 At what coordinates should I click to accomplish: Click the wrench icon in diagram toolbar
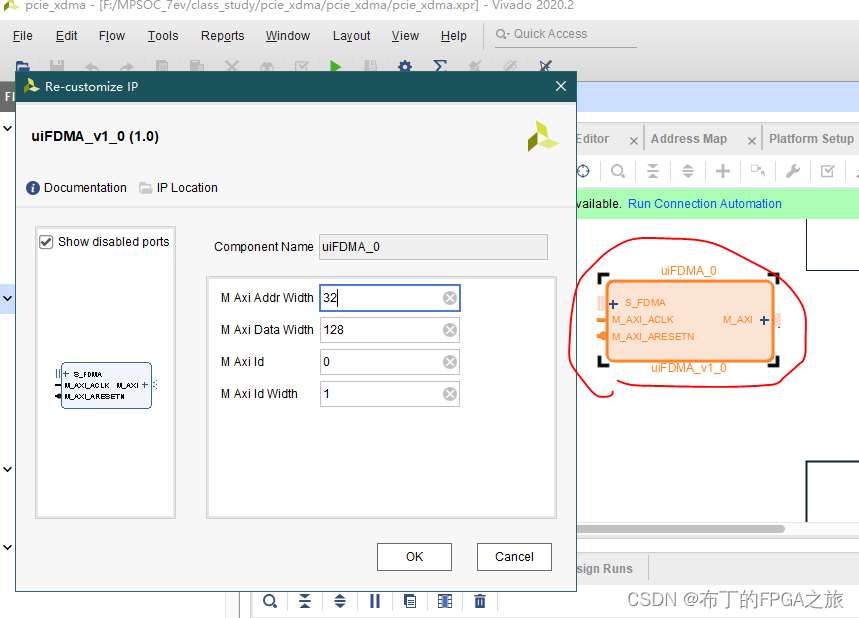(x=793, y=171)
